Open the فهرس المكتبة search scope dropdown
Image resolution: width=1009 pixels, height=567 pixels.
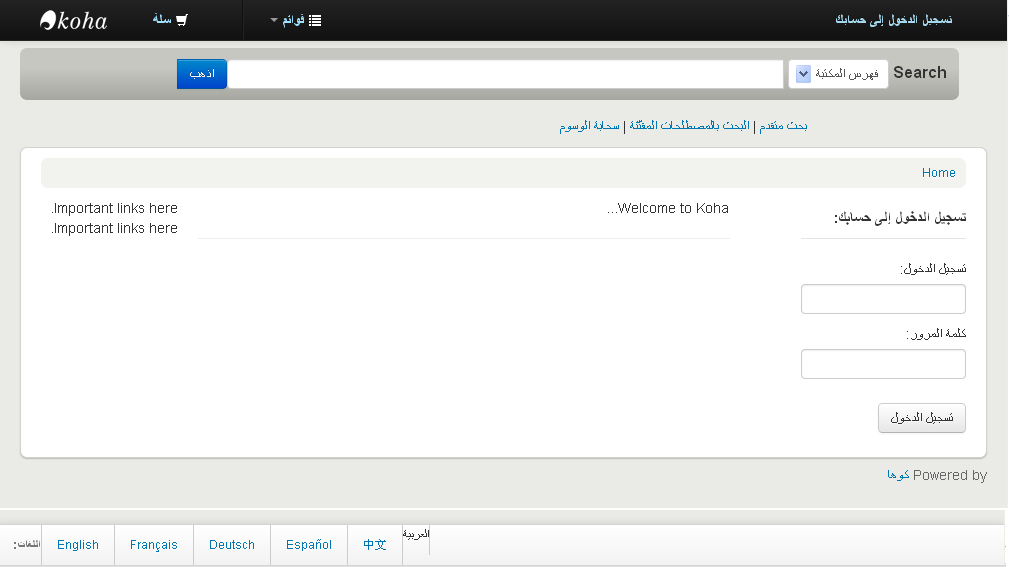point(838,74)
